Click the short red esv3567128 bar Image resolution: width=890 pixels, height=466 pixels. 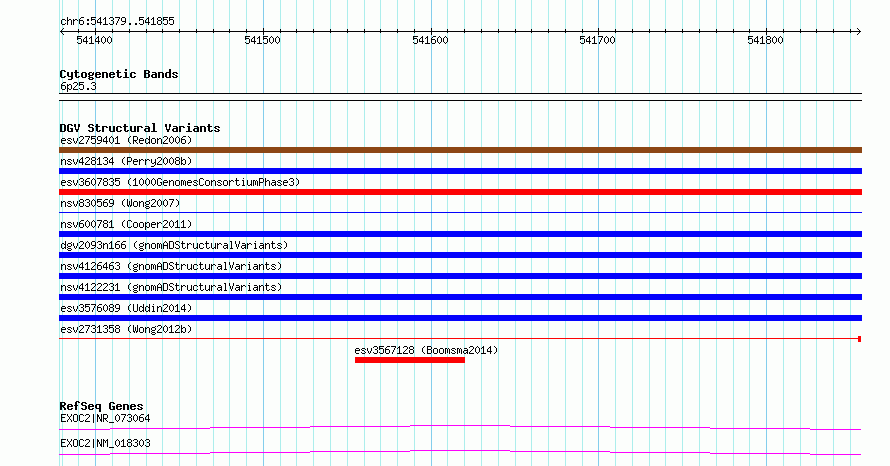click(410, 360)
